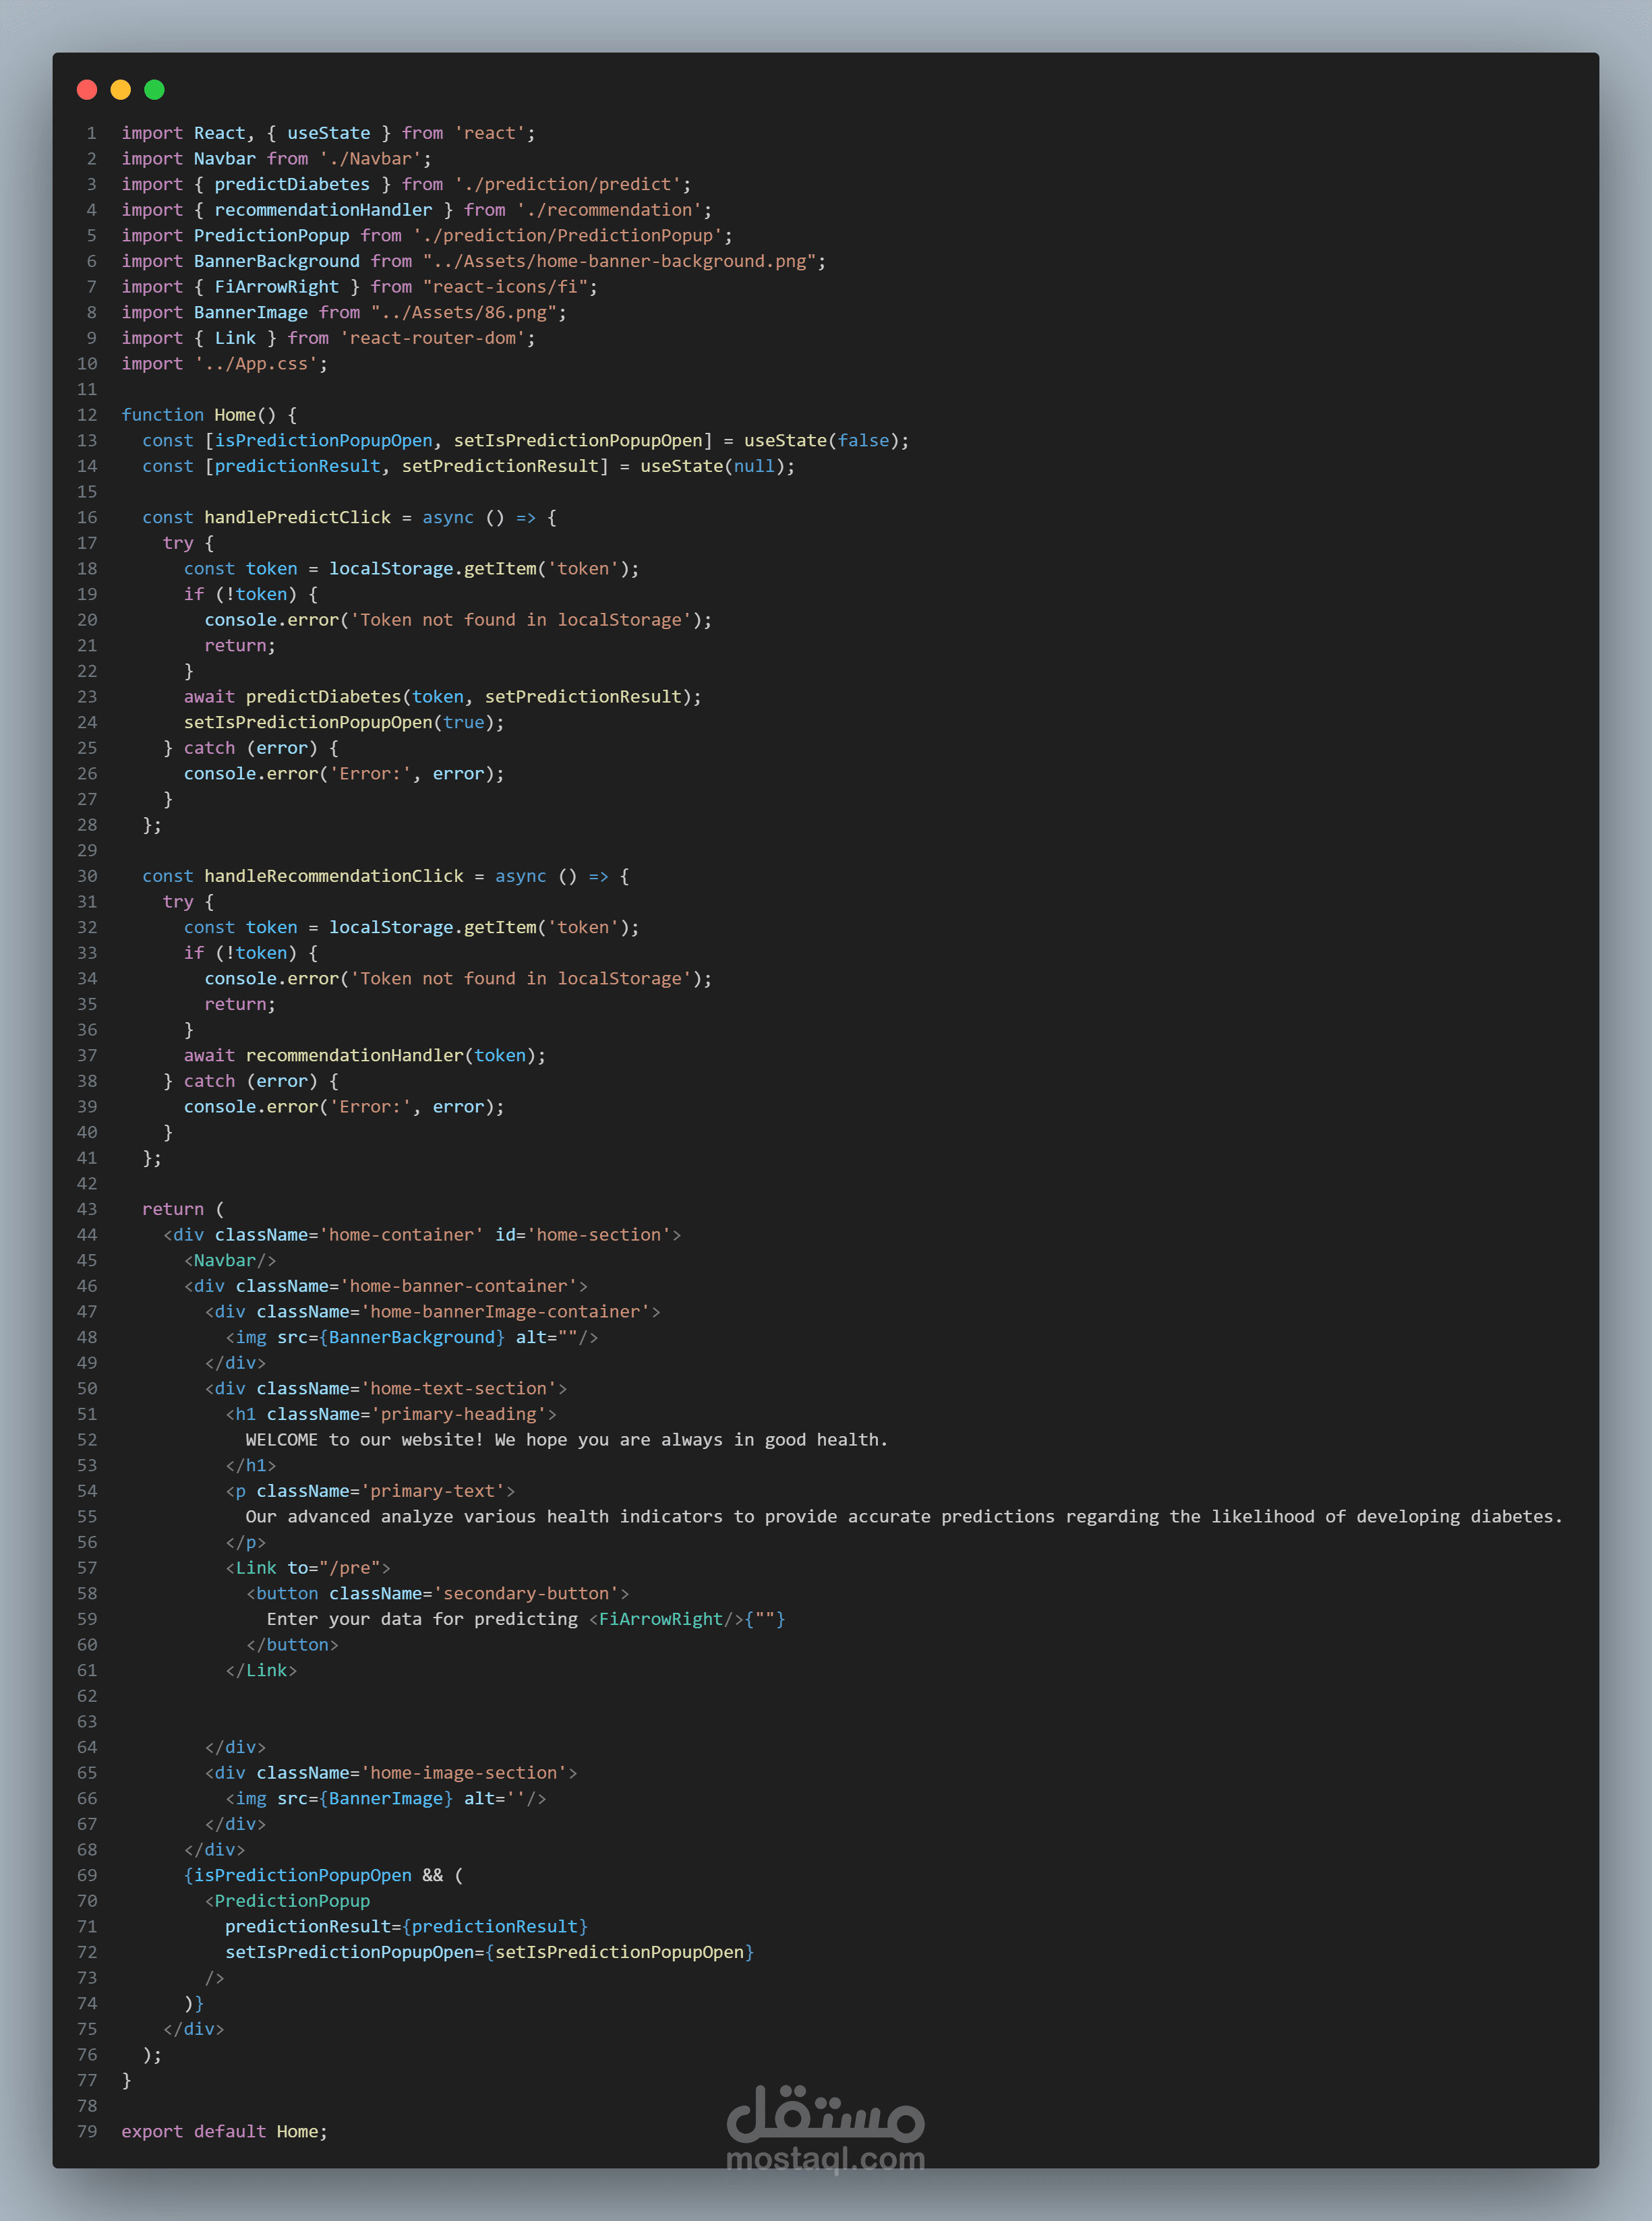
Task: Click the './prediction/predict' import path
Action: click(567, 184)
